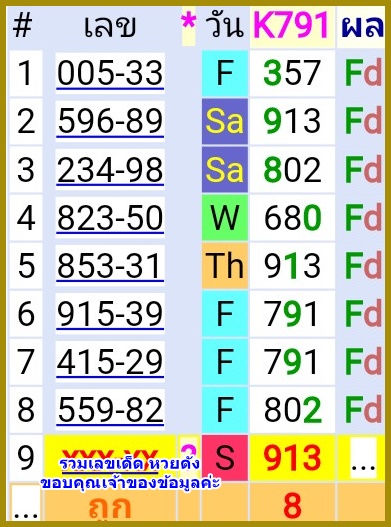
Task: Click the pink asterisk column header
Action: 188,26
